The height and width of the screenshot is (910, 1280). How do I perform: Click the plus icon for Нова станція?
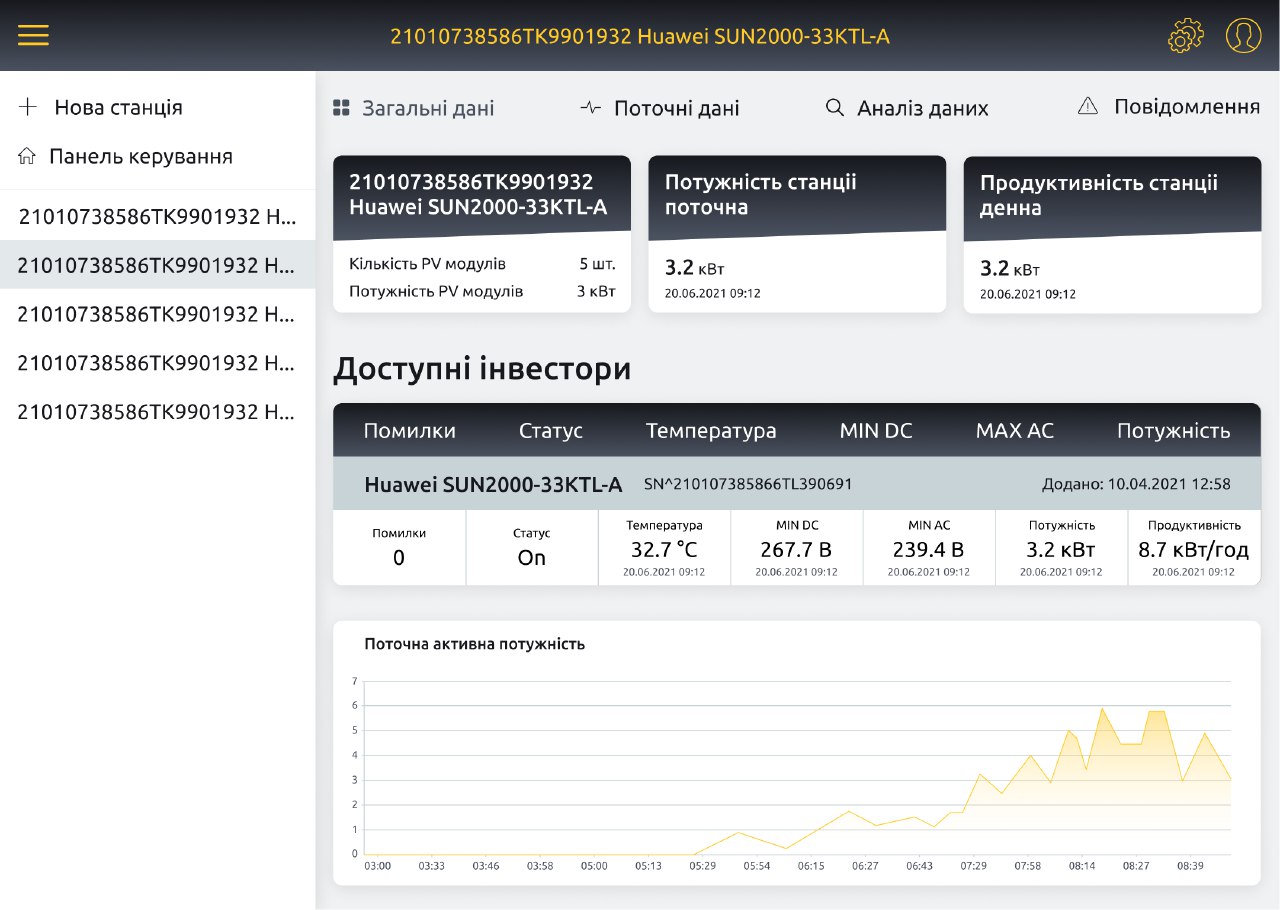(x=28, y=107)
